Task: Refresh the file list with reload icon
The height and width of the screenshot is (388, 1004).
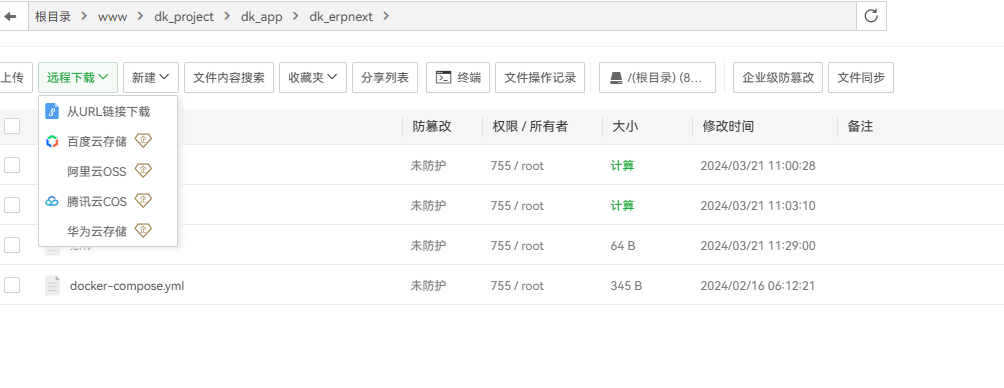Action: [871, 16]
